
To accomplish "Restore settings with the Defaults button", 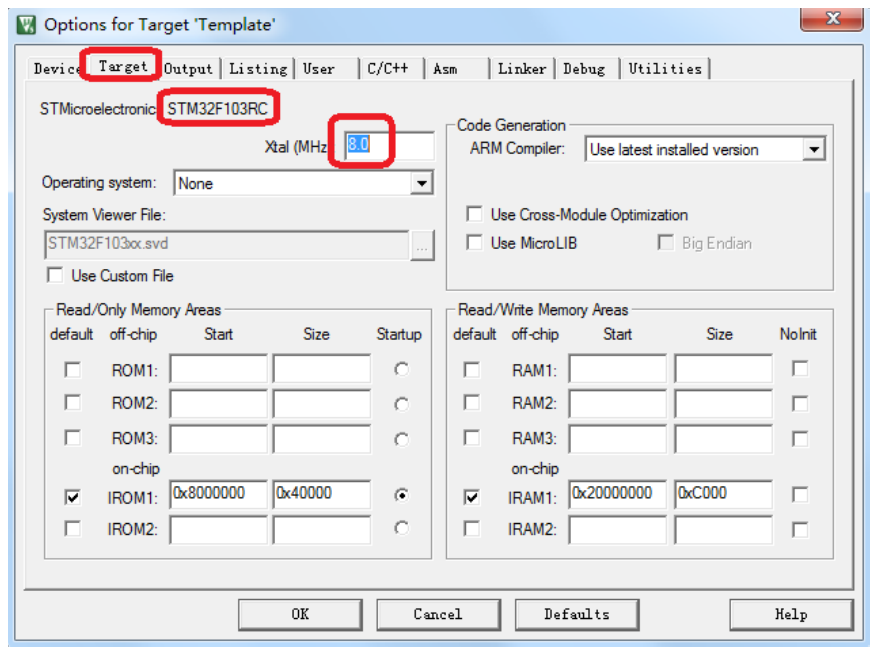I will [577, 615].
